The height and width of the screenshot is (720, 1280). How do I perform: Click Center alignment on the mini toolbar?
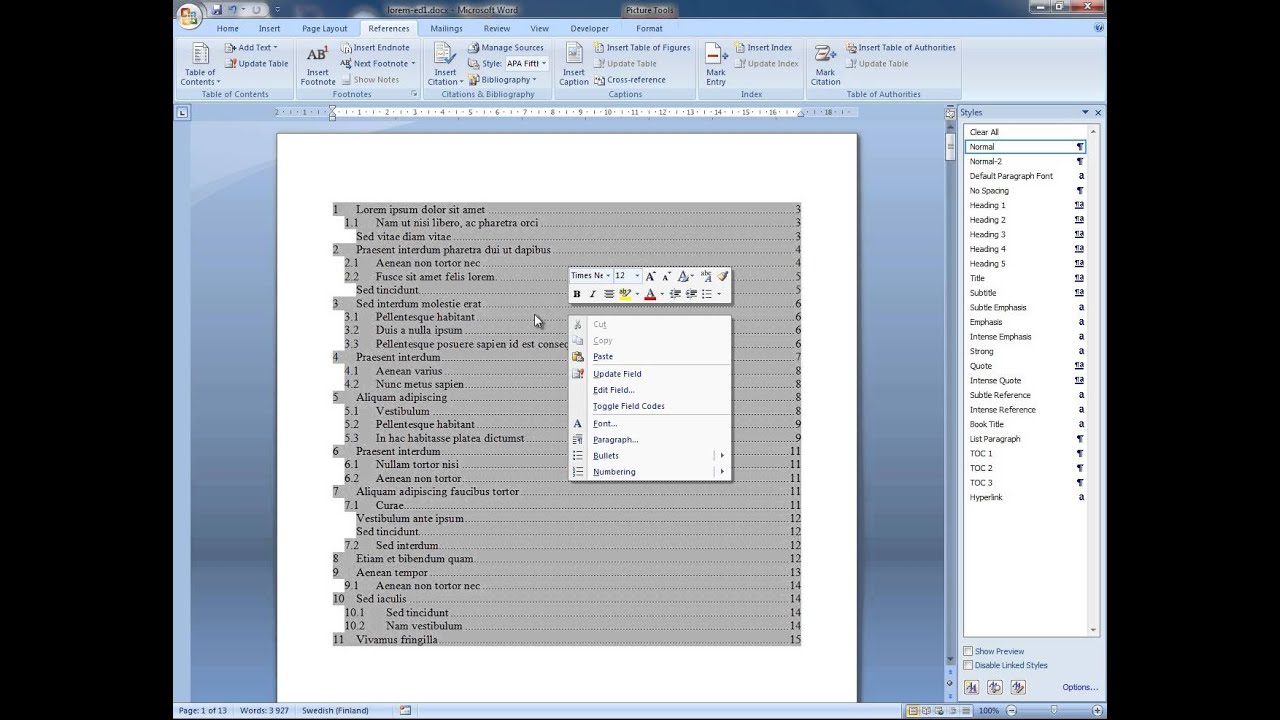[609, 294]
